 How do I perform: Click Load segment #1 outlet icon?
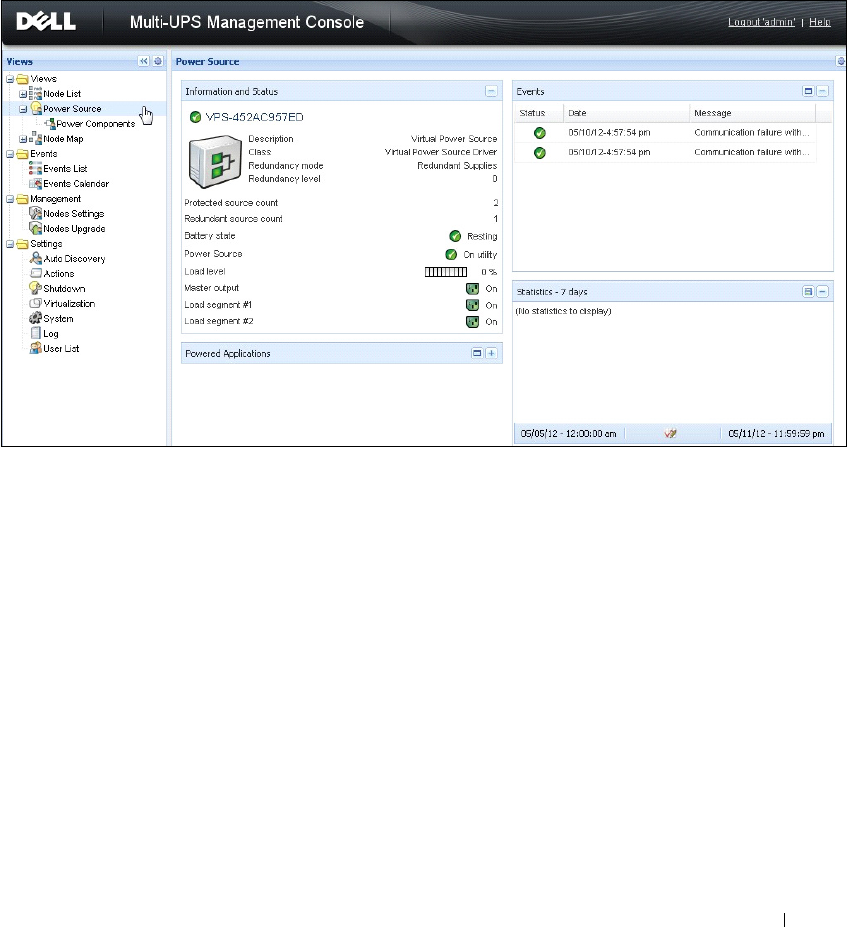point(472,305)
